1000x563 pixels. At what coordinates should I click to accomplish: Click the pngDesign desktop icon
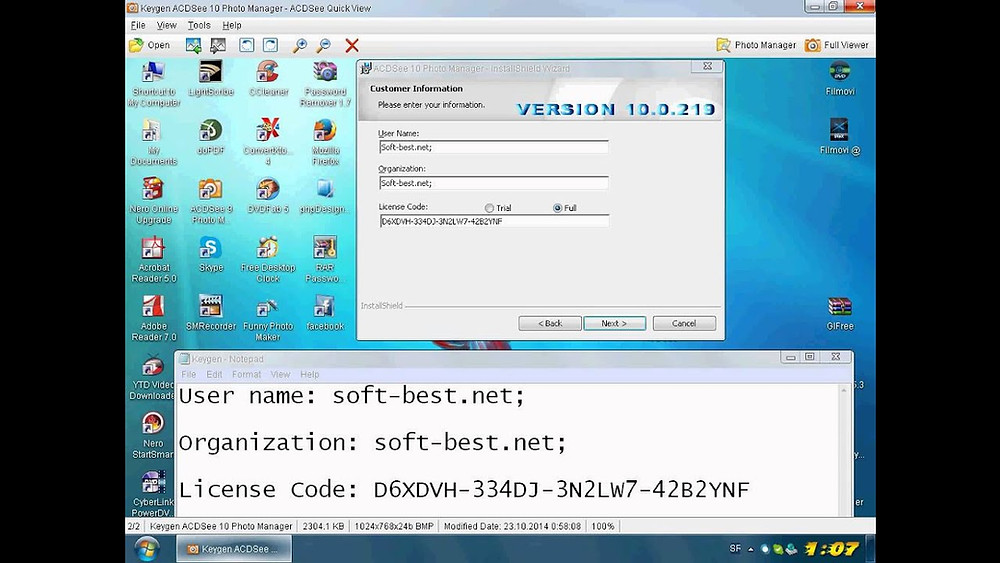click(325, 196)
